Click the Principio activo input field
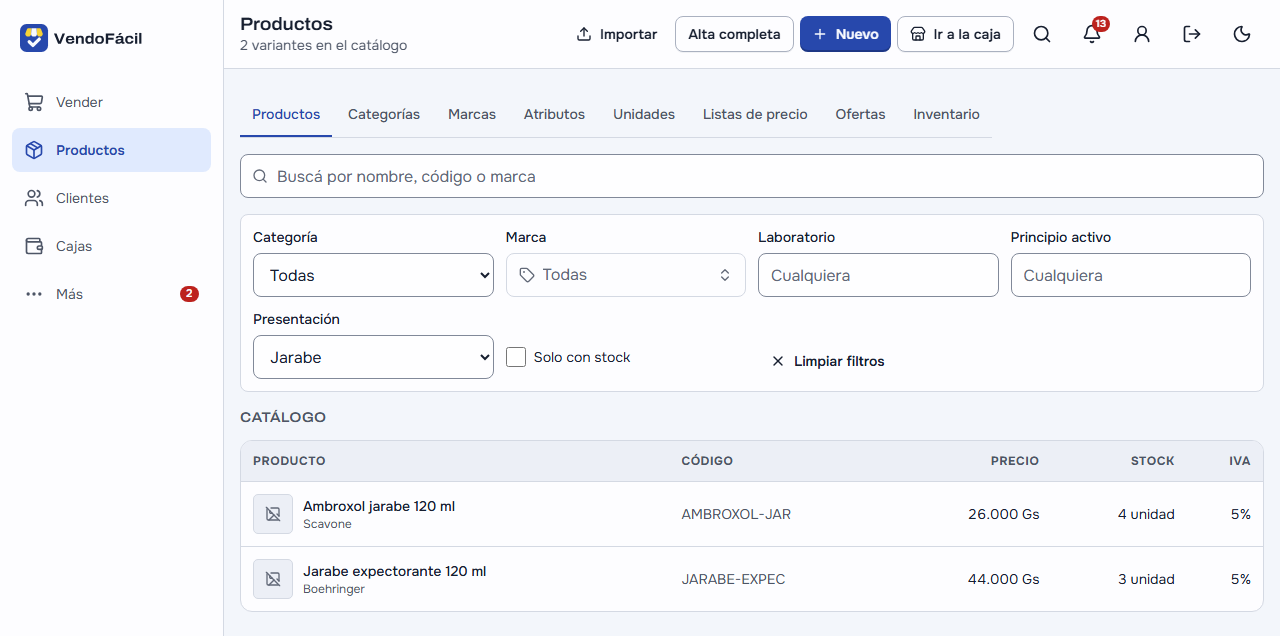The width and height of the screenshot is (1280, 636). (1131, 275)
